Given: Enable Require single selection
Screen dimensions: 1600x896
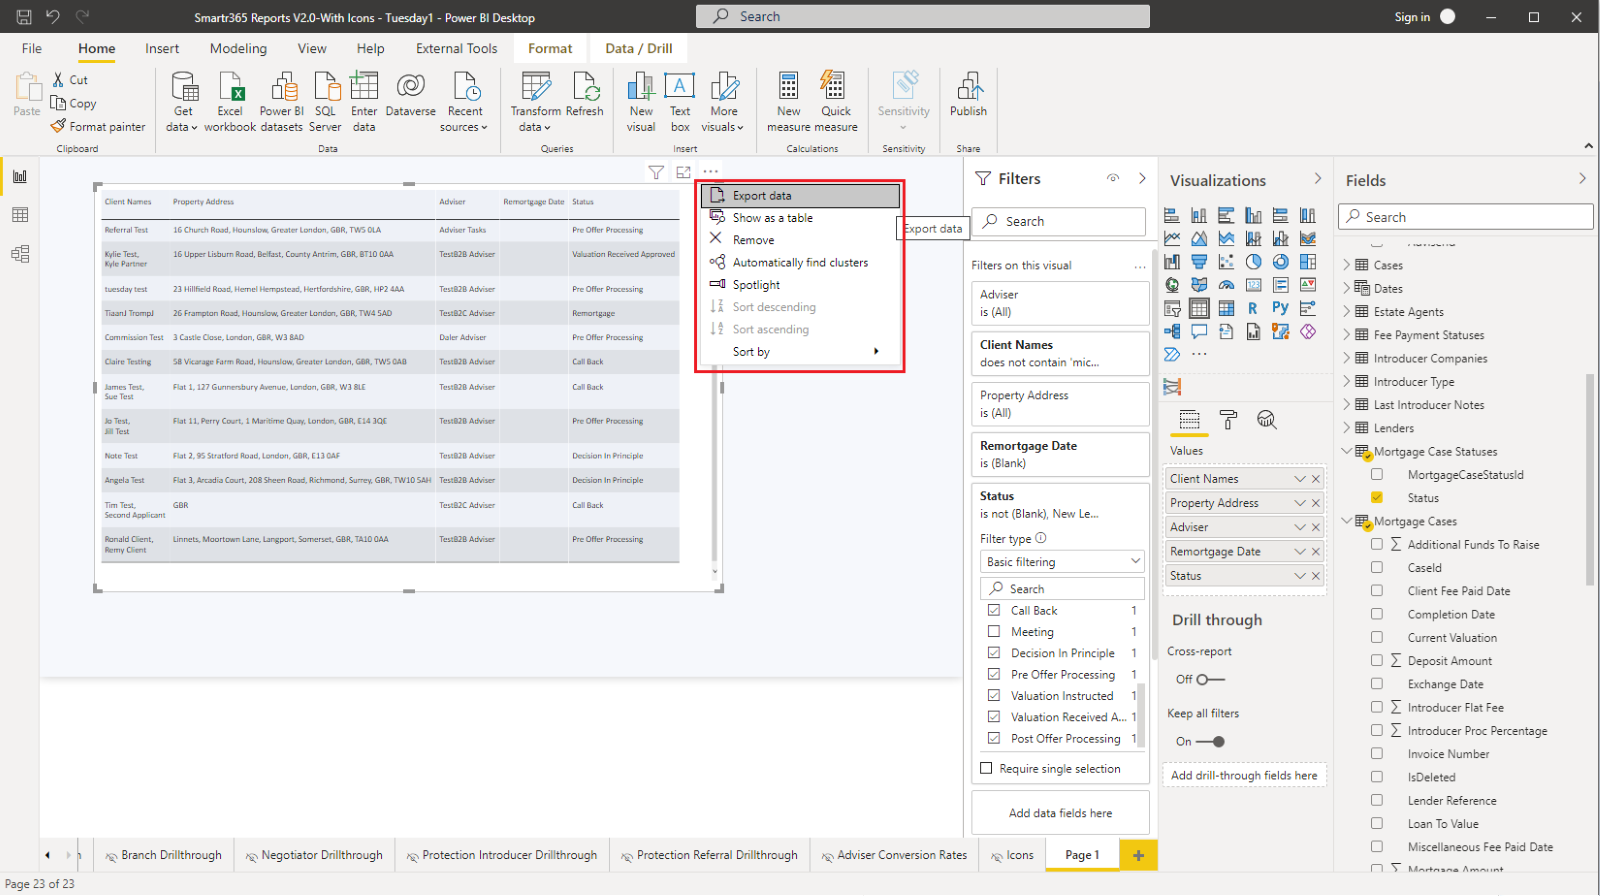Looking at the screenshot, I should (987, 768).
